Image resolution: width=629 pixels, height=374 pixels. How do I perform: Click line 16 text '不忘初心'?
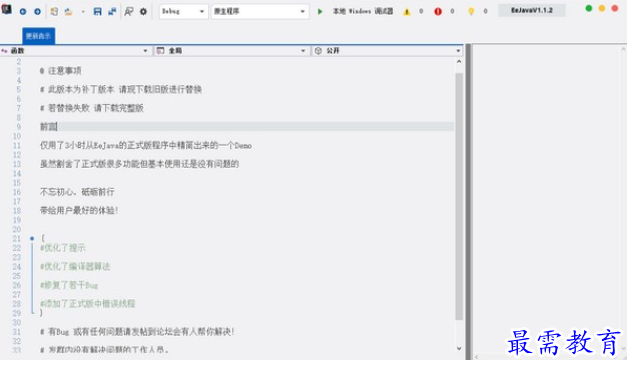(57, 192)
